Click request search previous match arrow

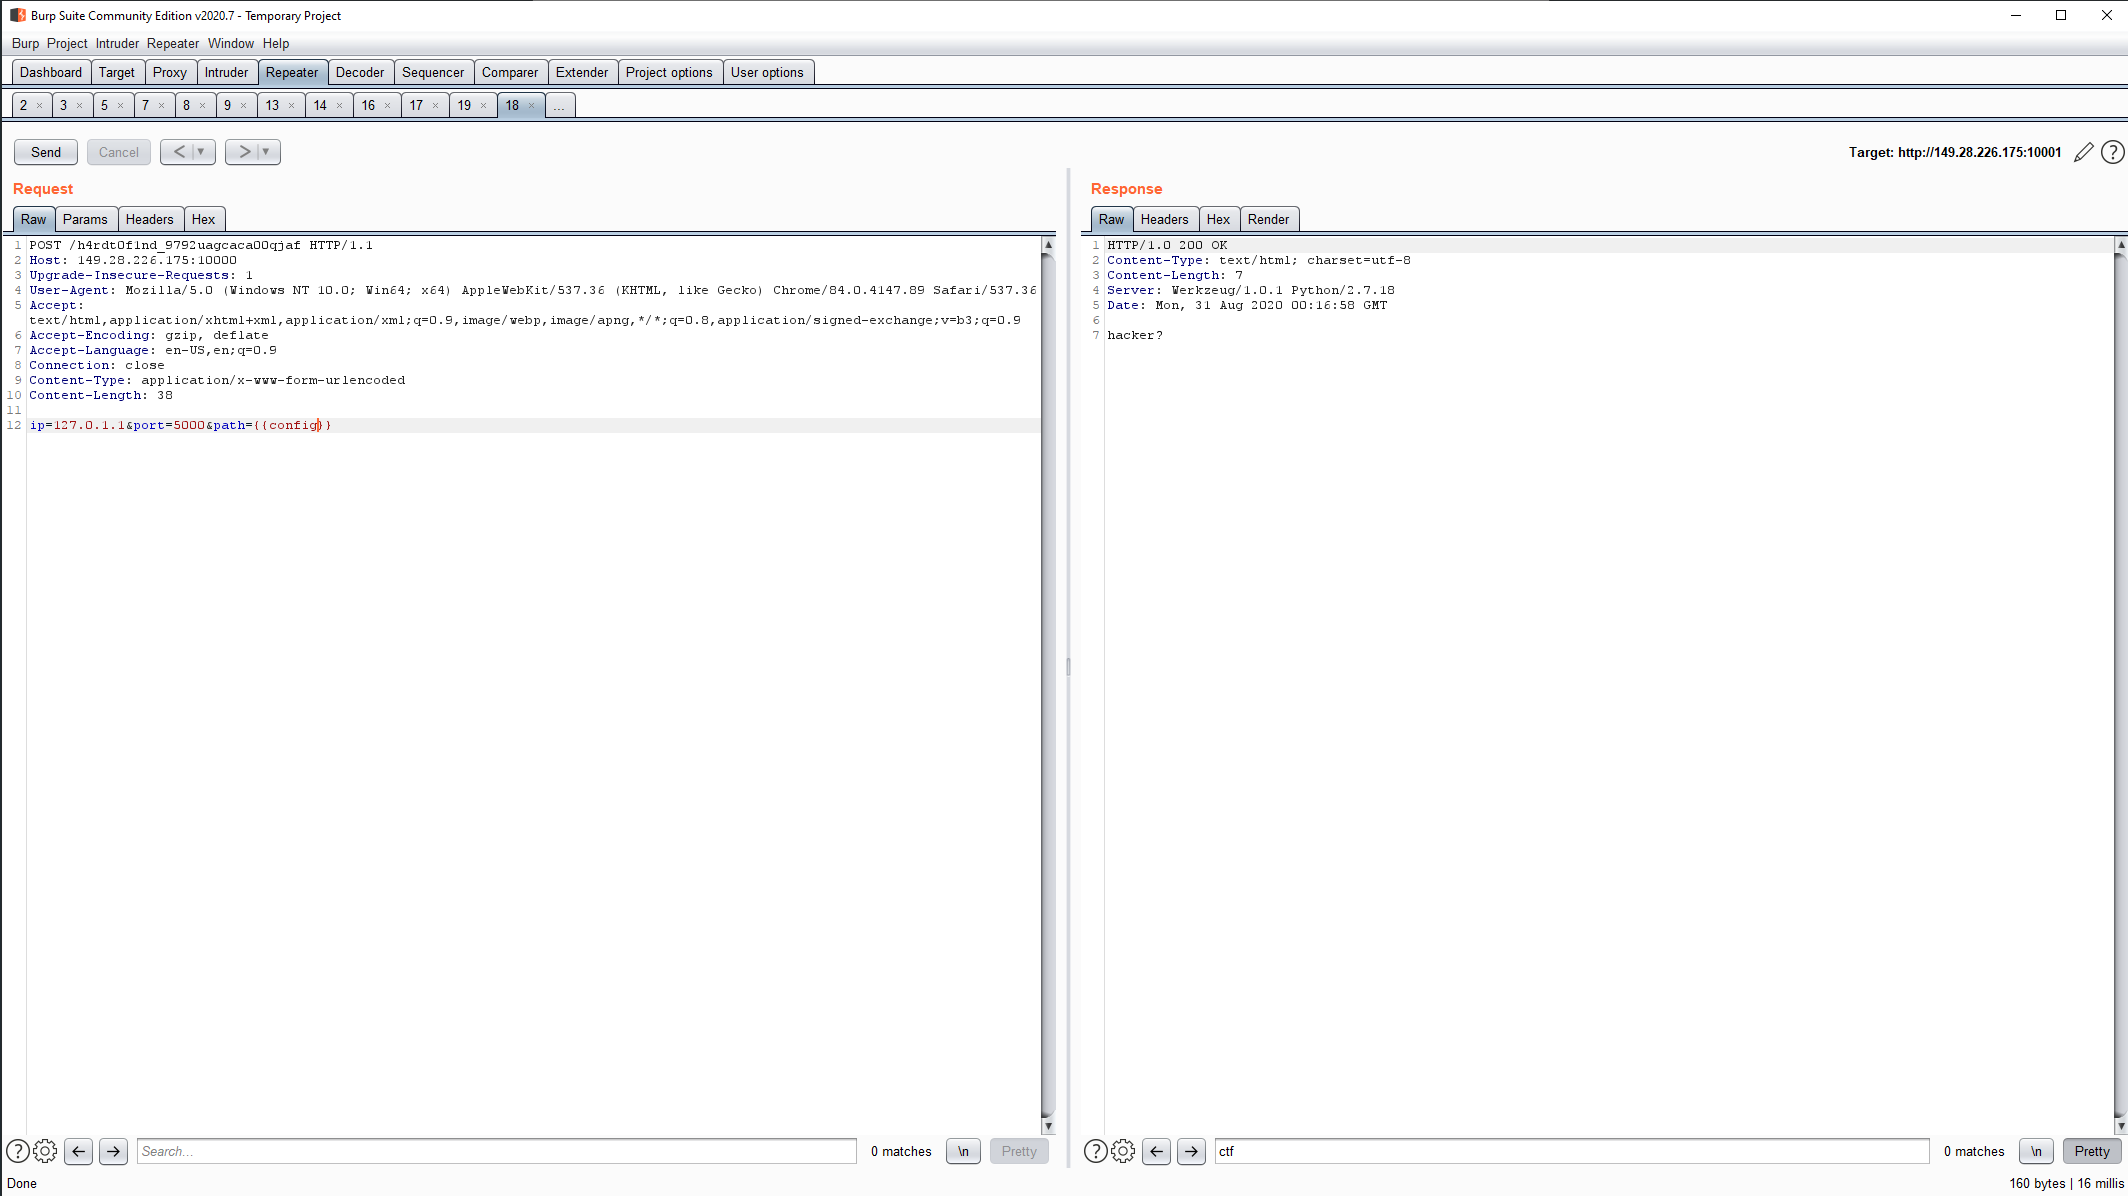[x=79, y=1151]
